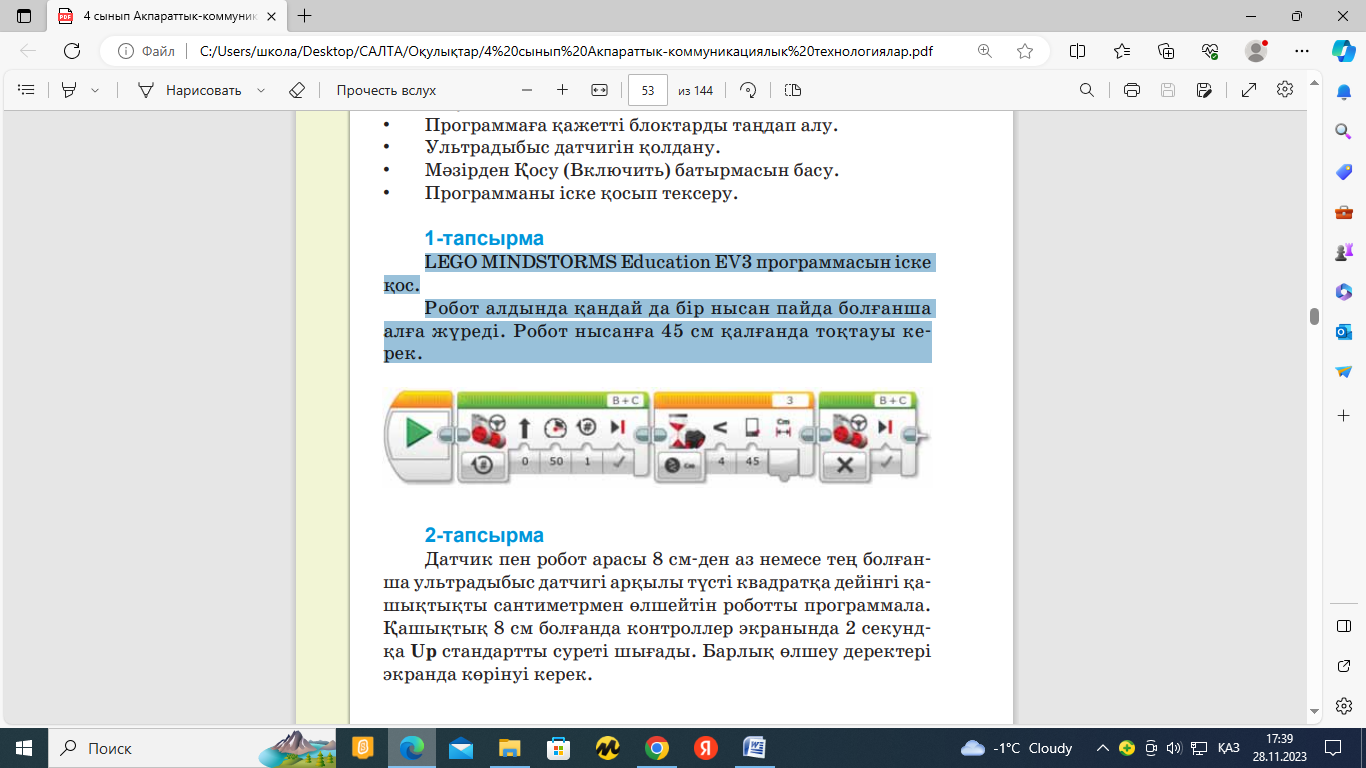Screen dimensions: 1366x768
Task: Open the Windows notification center
Action: (x=1333, y=748)
